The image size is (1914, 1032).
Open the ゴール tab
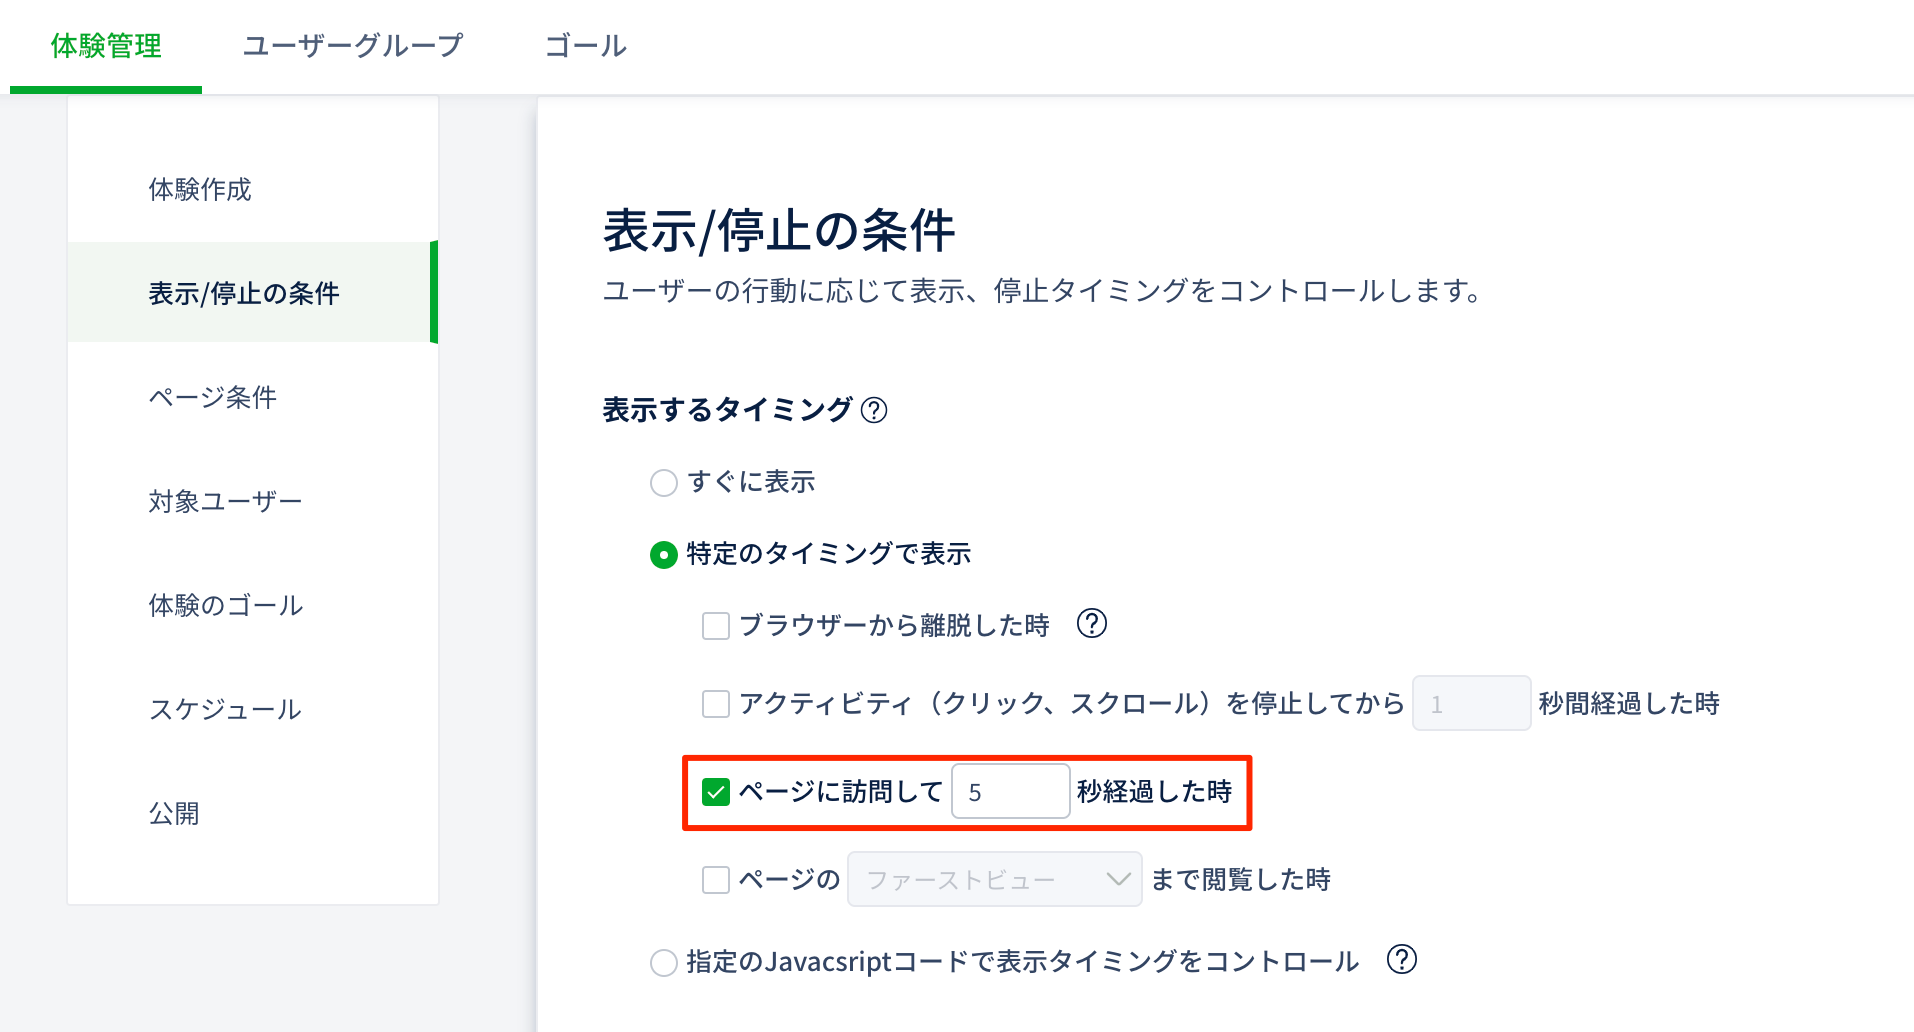tap(585, 46)
